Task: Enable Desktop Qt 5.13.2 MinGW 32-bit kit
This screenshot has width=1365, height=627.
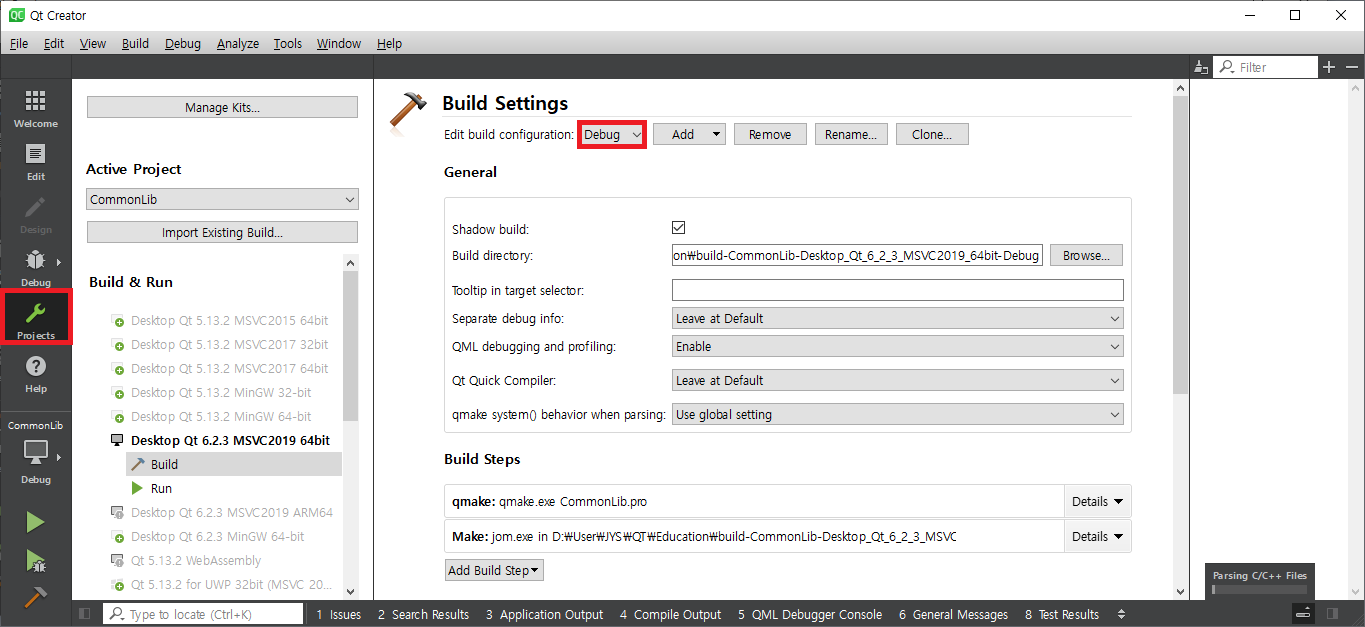Action: click(x=219, y=392)
